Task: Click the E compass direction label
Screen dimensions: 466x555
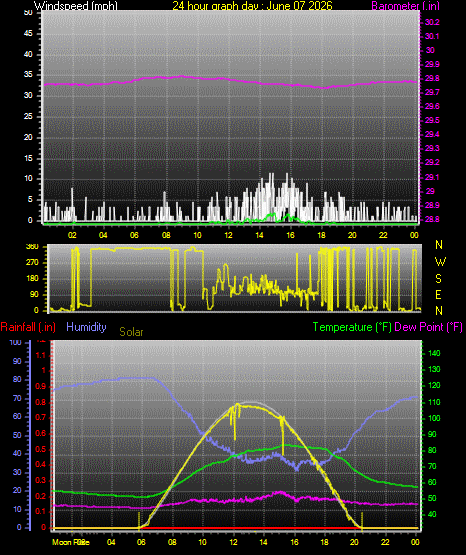Action: [x=438, y=294]
